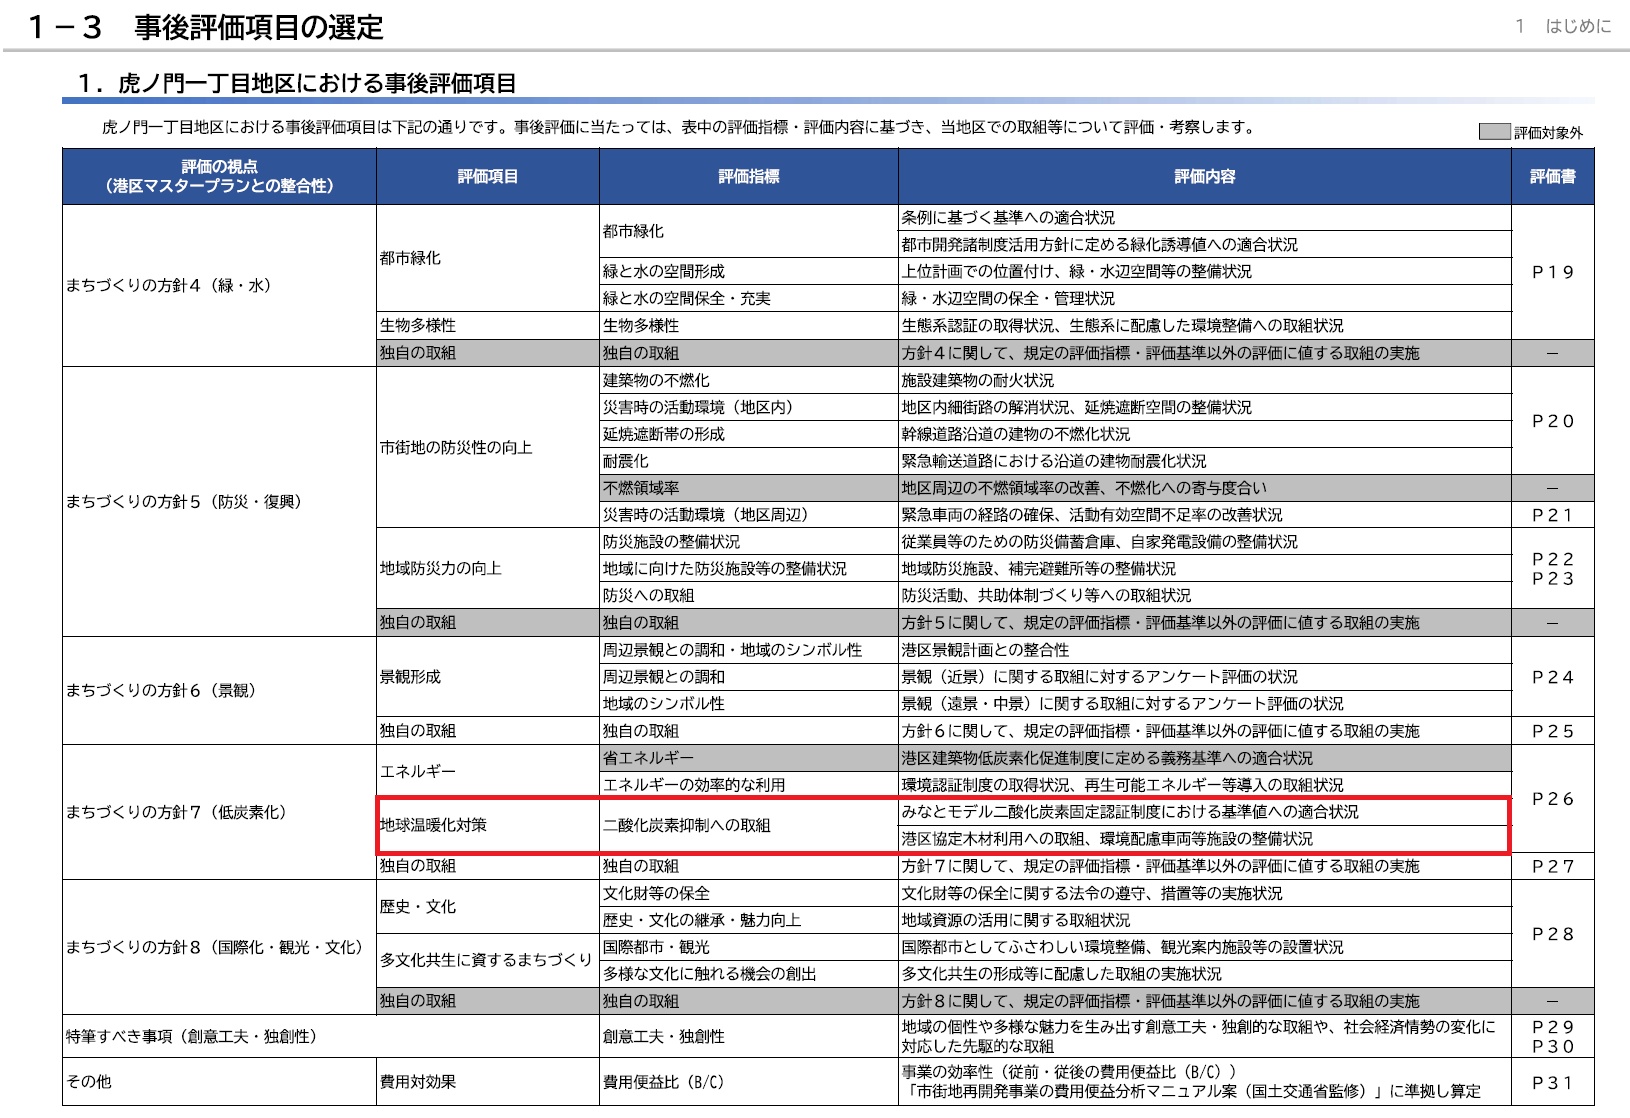
Task: Click the 評価書 column header
Action: pos(1553,177)
